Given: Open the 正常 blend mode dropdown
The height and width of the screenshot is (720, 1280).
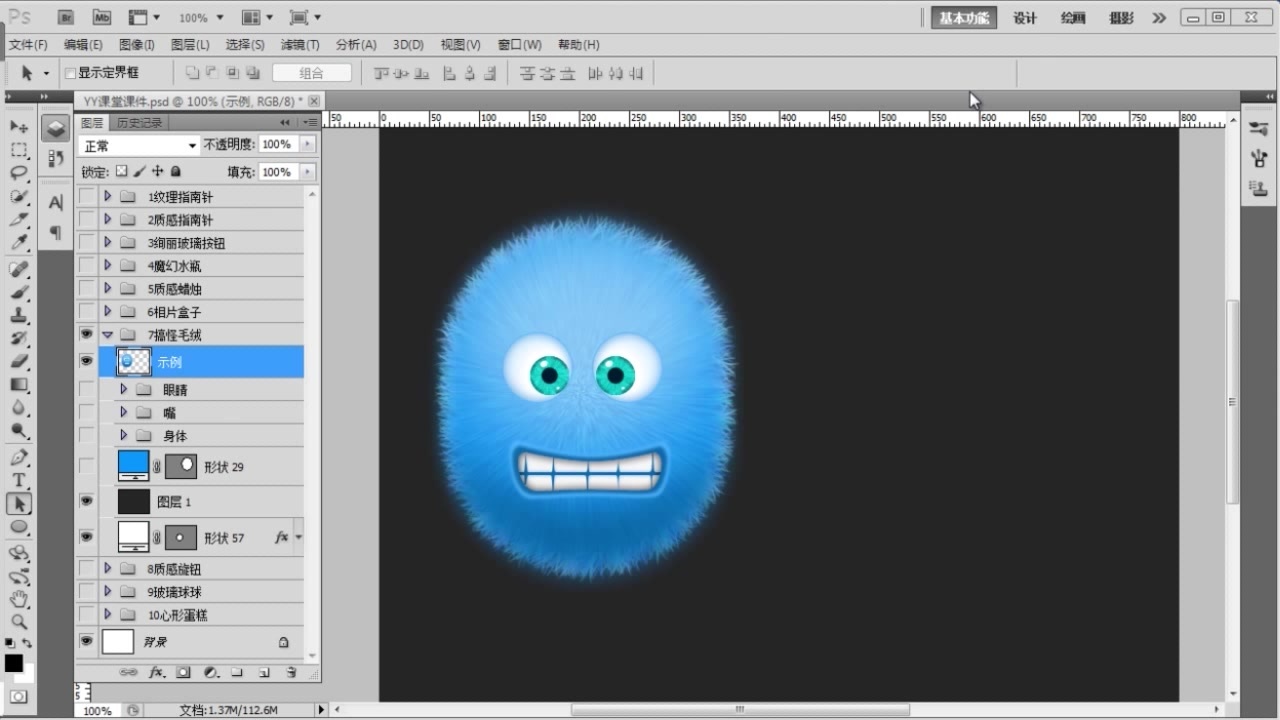Looking at the screenshot, I should coord(139,145).
